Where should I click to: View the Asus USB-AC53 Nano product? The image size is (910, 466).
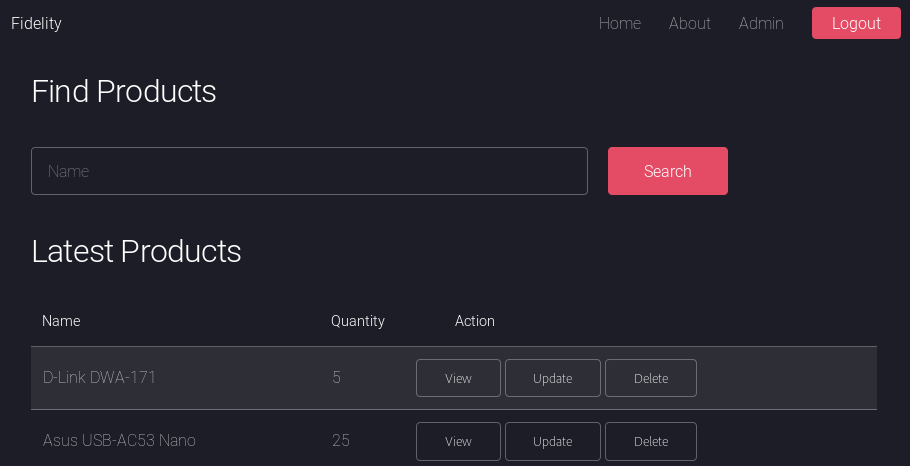click(x=458, y=441)
